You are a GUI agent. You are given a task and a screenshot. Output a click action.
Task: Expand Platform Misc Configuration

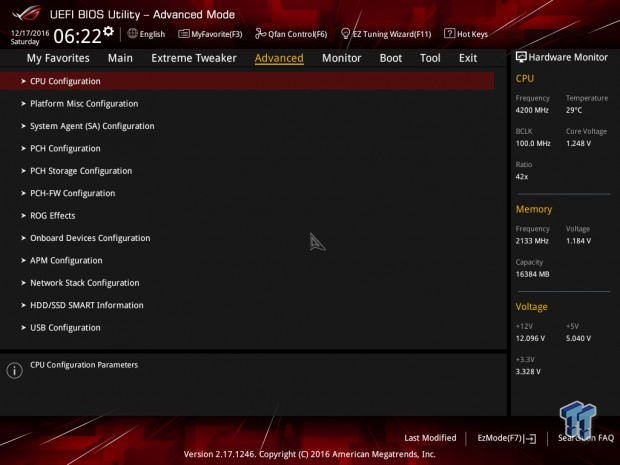click(84, 104)
